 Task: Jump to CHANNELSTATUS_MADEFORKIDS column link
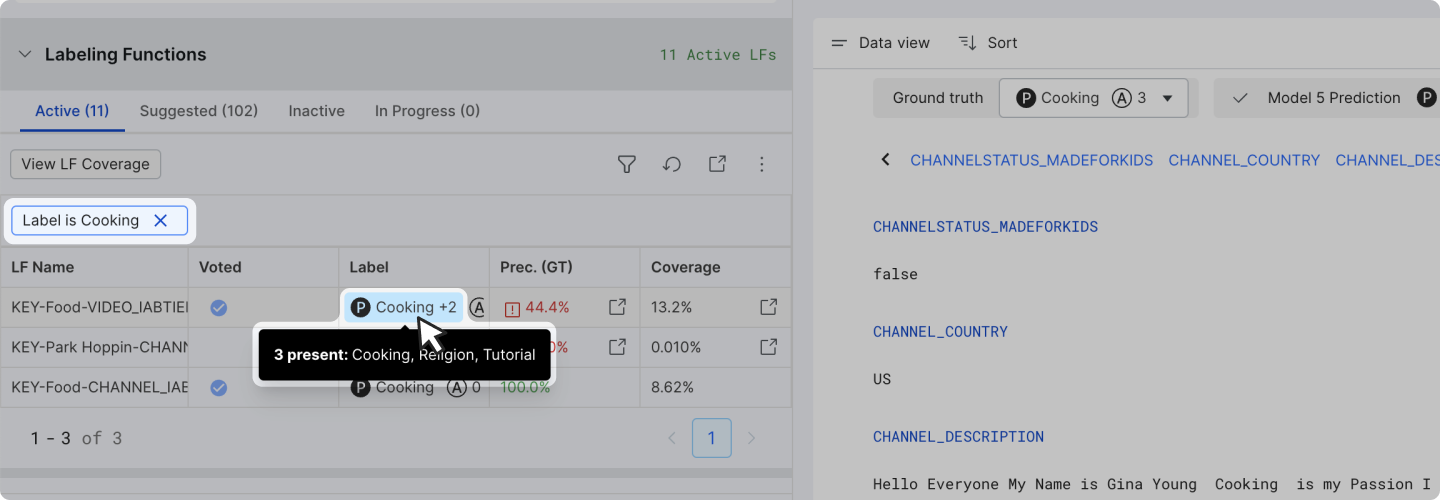click(x=1031, y=160)
